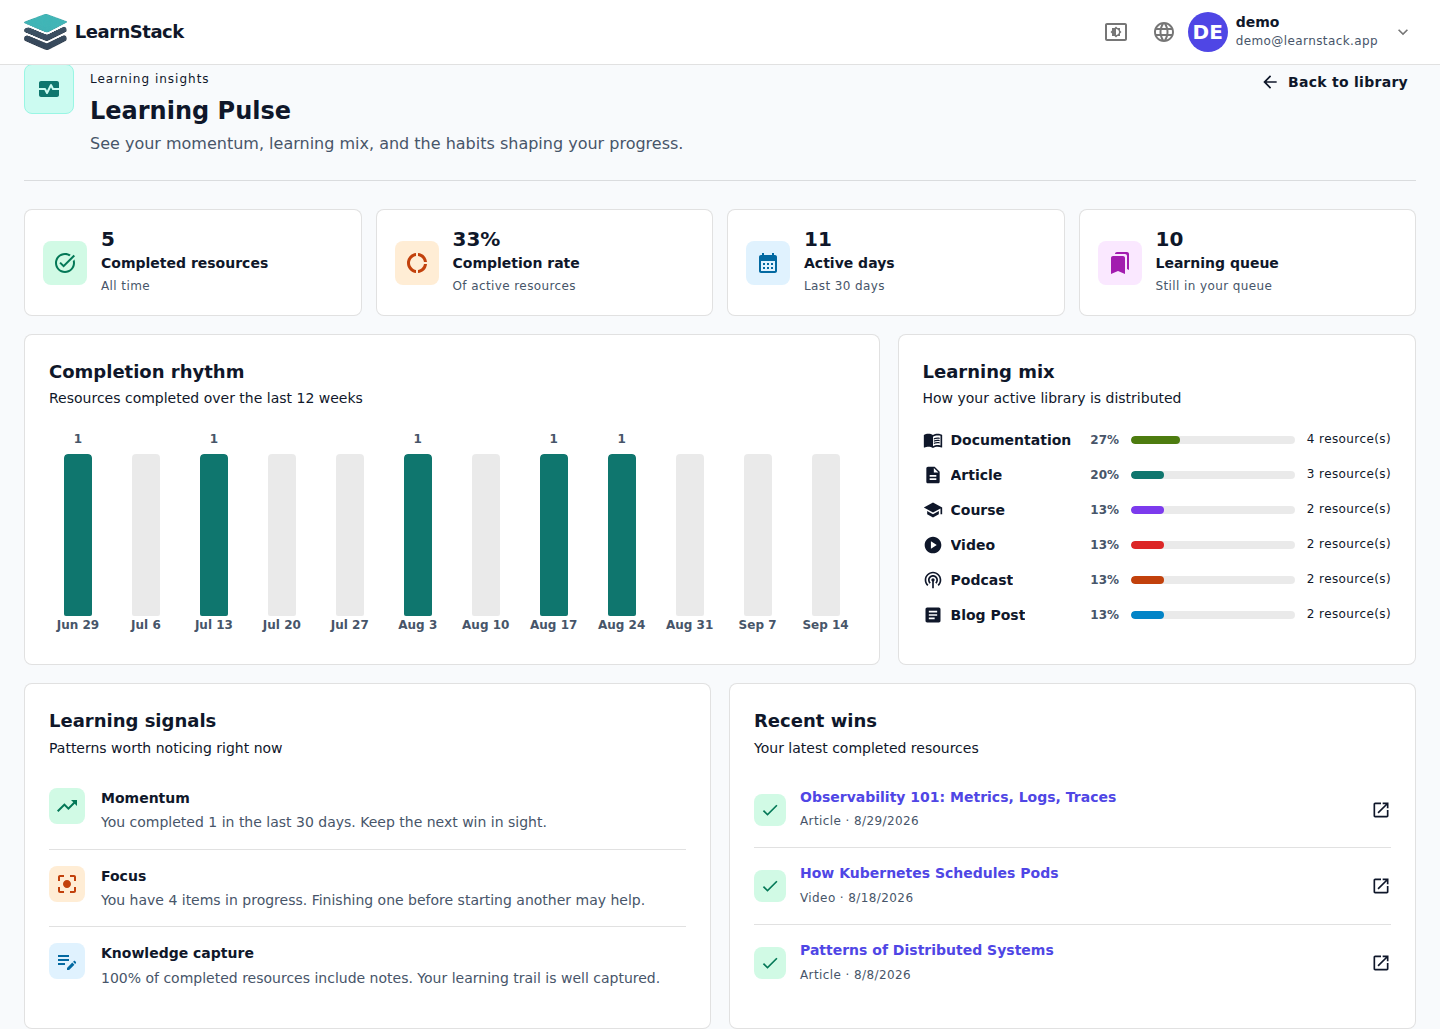Click the Podcast broadcast icon
The image size is (1440, 1029).
click(x=933, y=580)
